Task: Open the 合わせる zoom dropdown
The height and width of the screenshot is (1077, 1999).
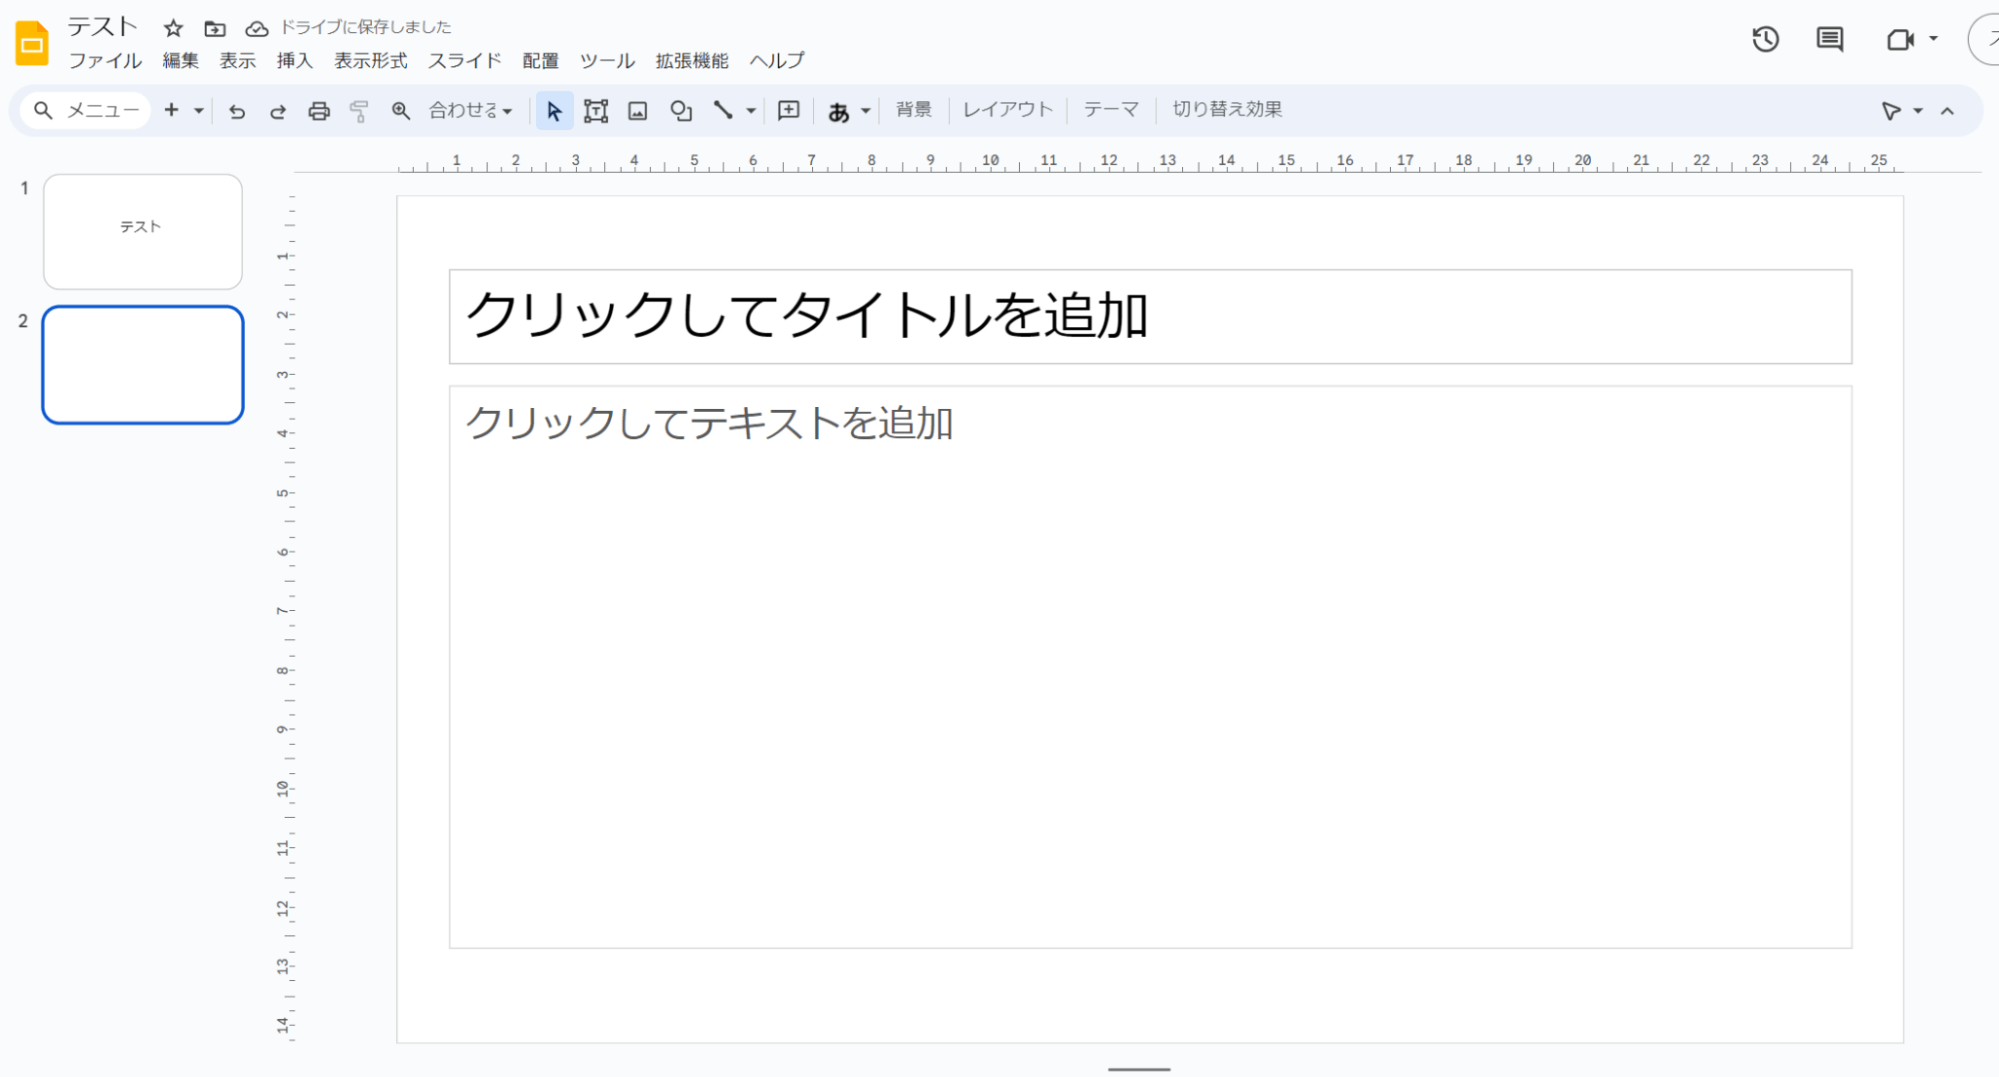Action: point(470,111)
